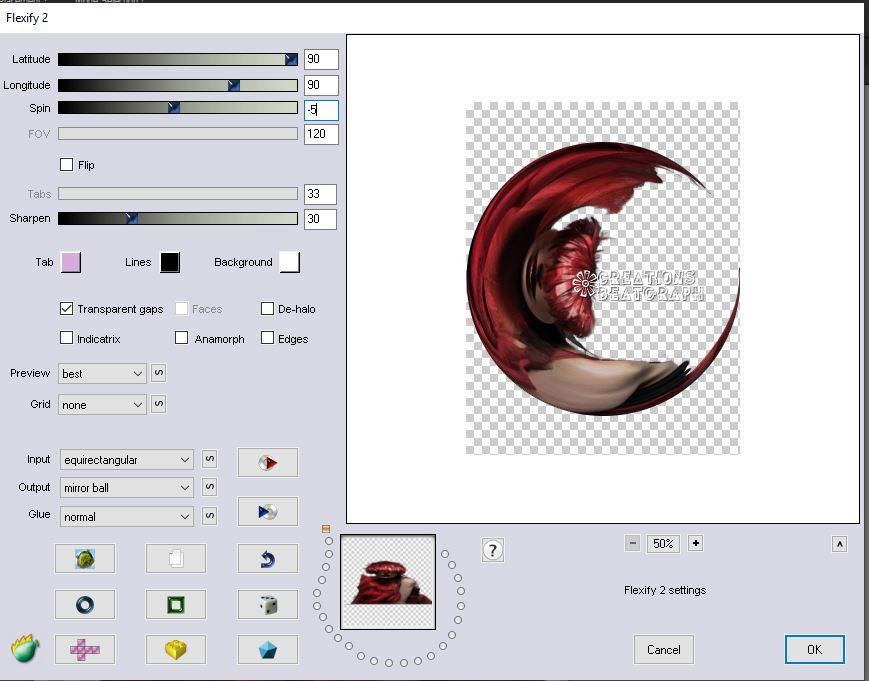
Task: Uncheck Transparent gaps
Action: click(x=67, y=309)
